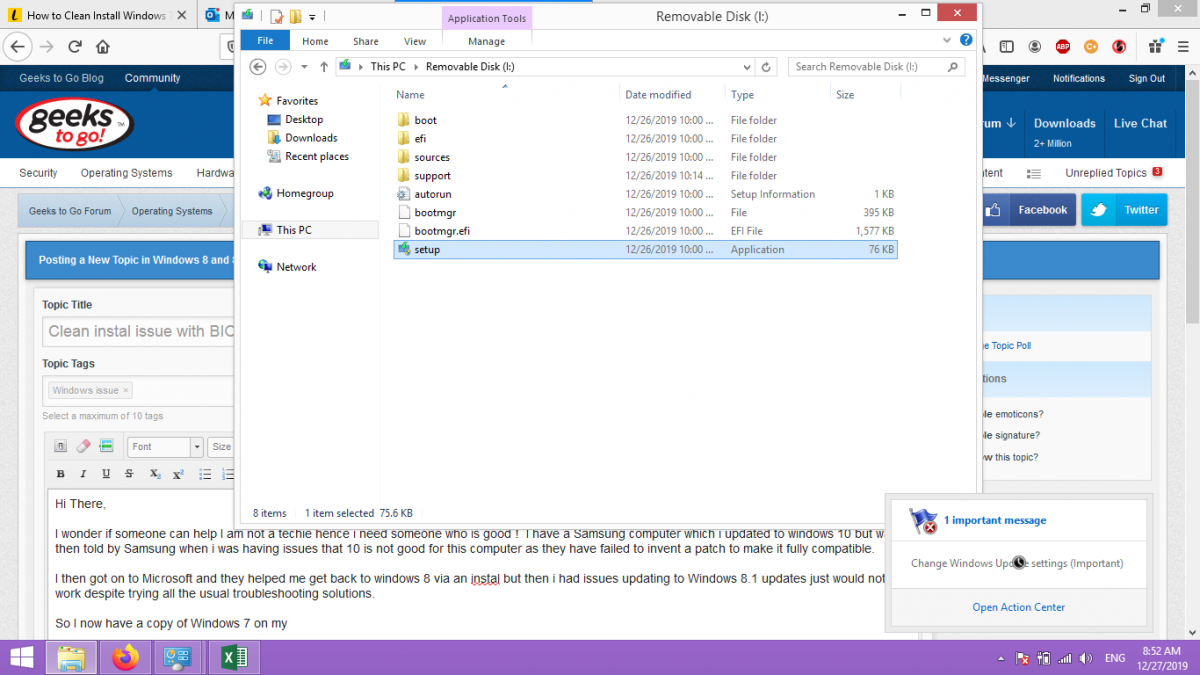
Task: Click the Subscript button in the editor
Action: point(155,474)
